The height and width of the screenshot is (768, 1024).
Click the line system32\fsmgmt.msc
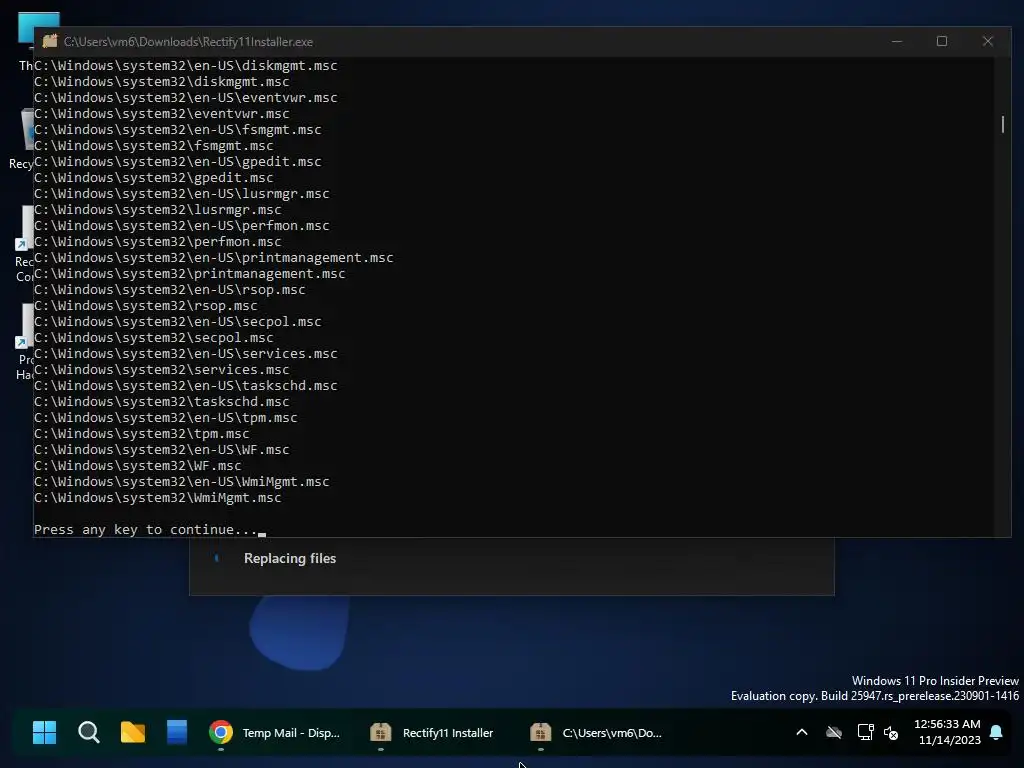[153, 146]
